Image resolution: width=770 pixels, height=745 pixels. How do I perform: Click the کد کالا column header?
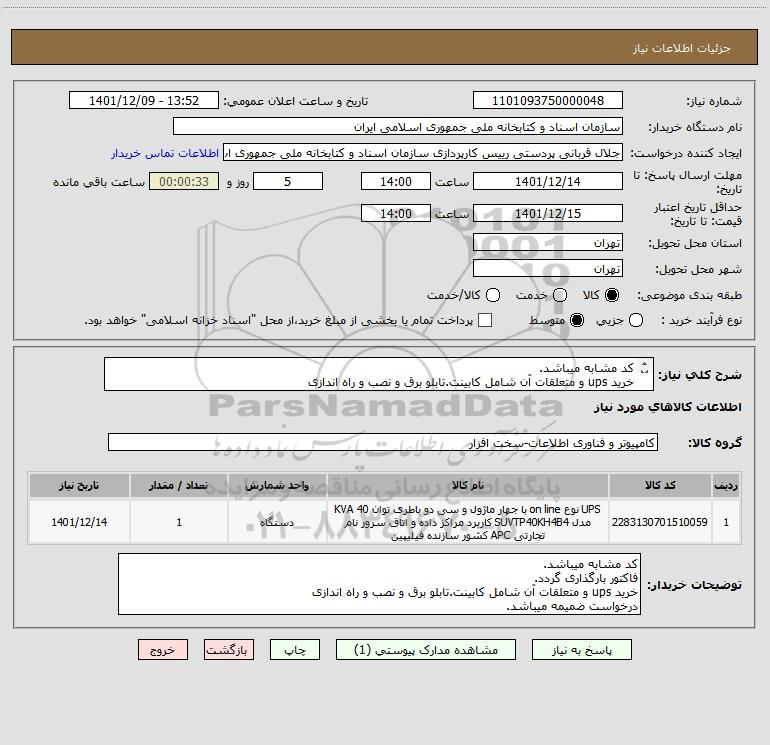point(660,486)
